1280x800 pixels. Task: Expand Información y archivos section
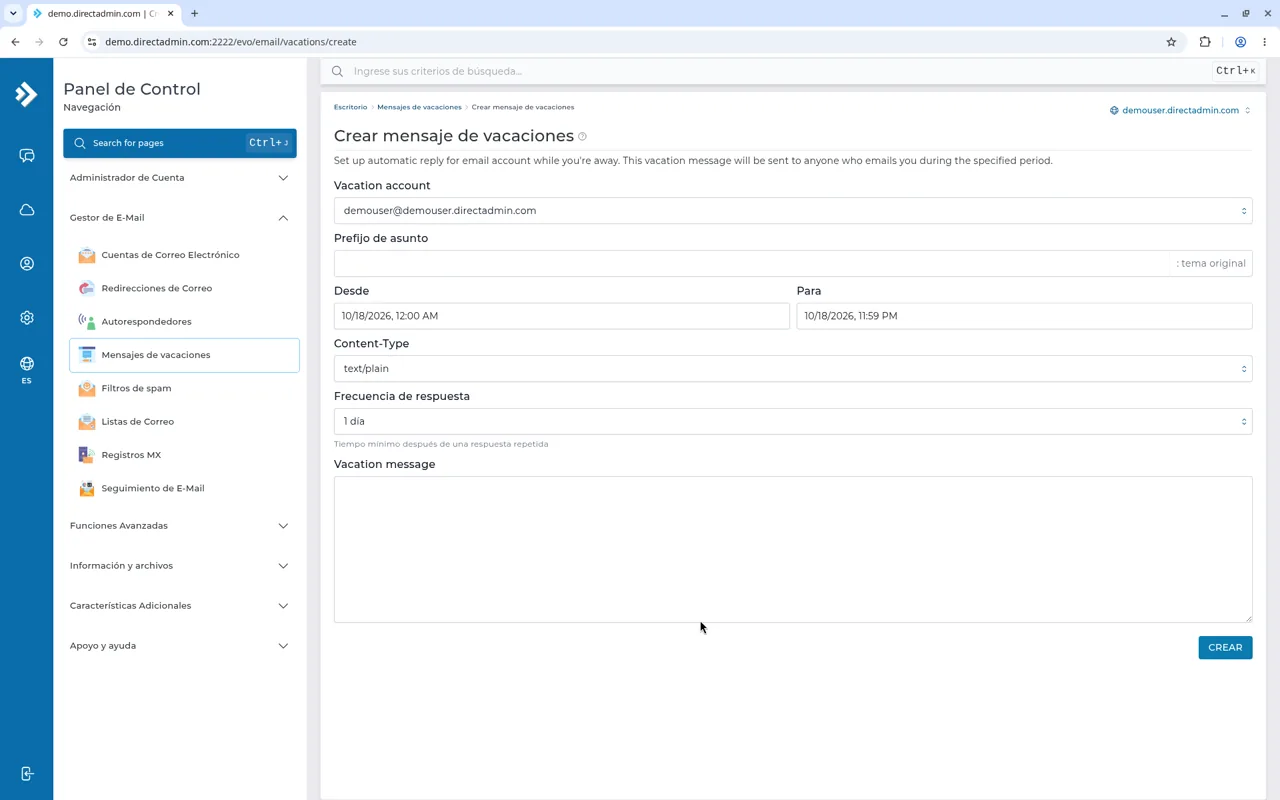tap(180, 566)
